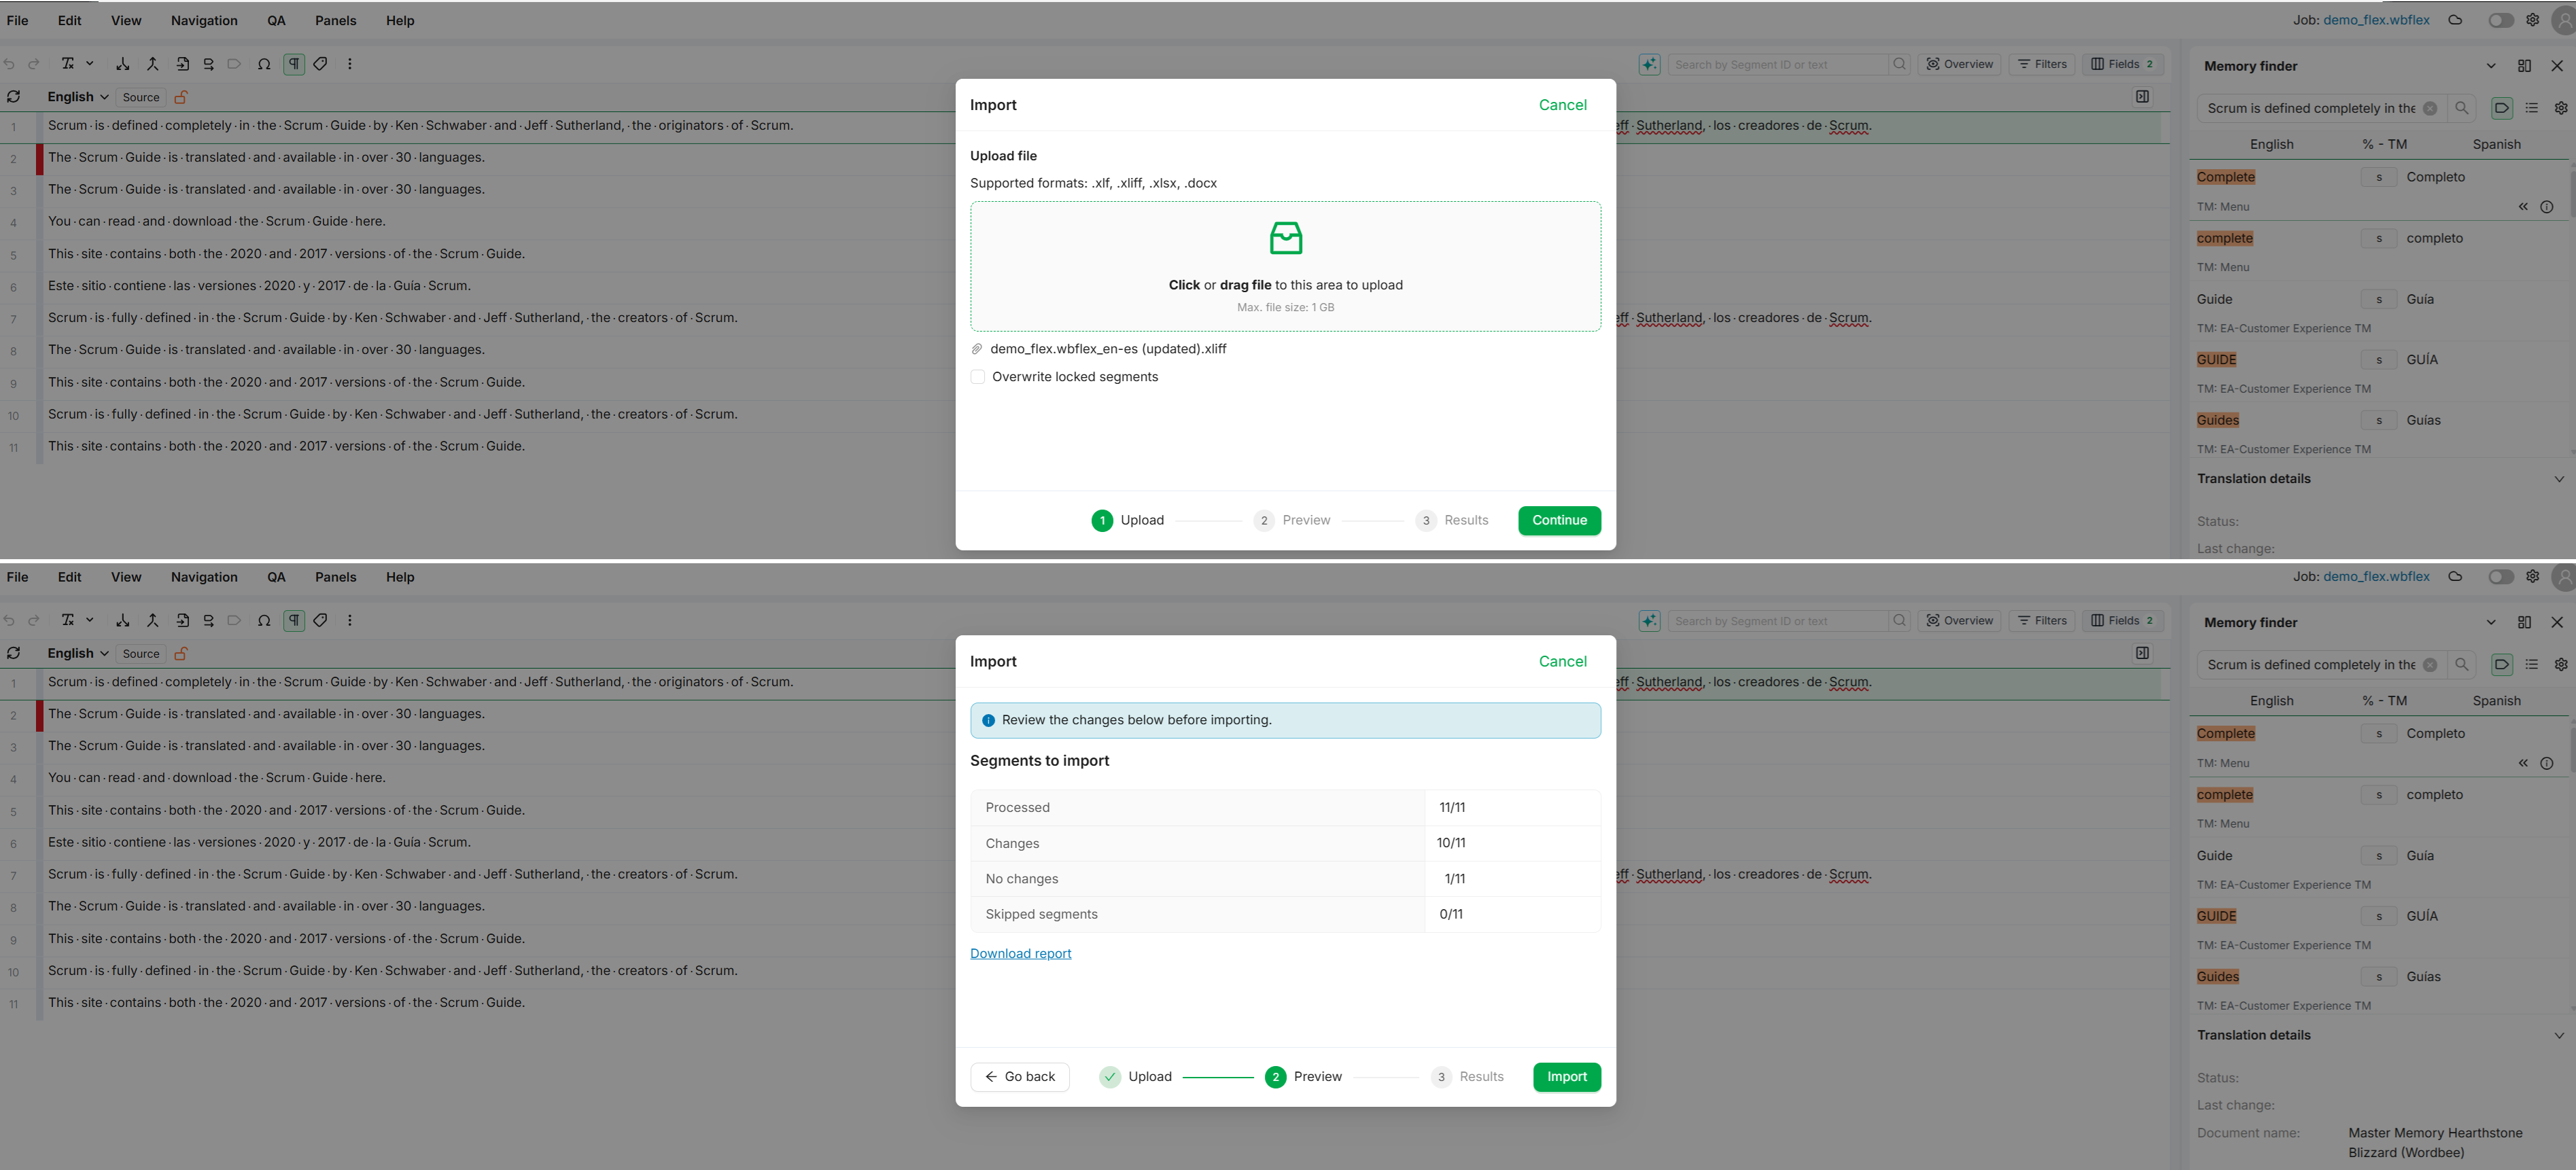
Task: Click upload inbox icon in the Import dialog
Action: [x=1285, y=238]
